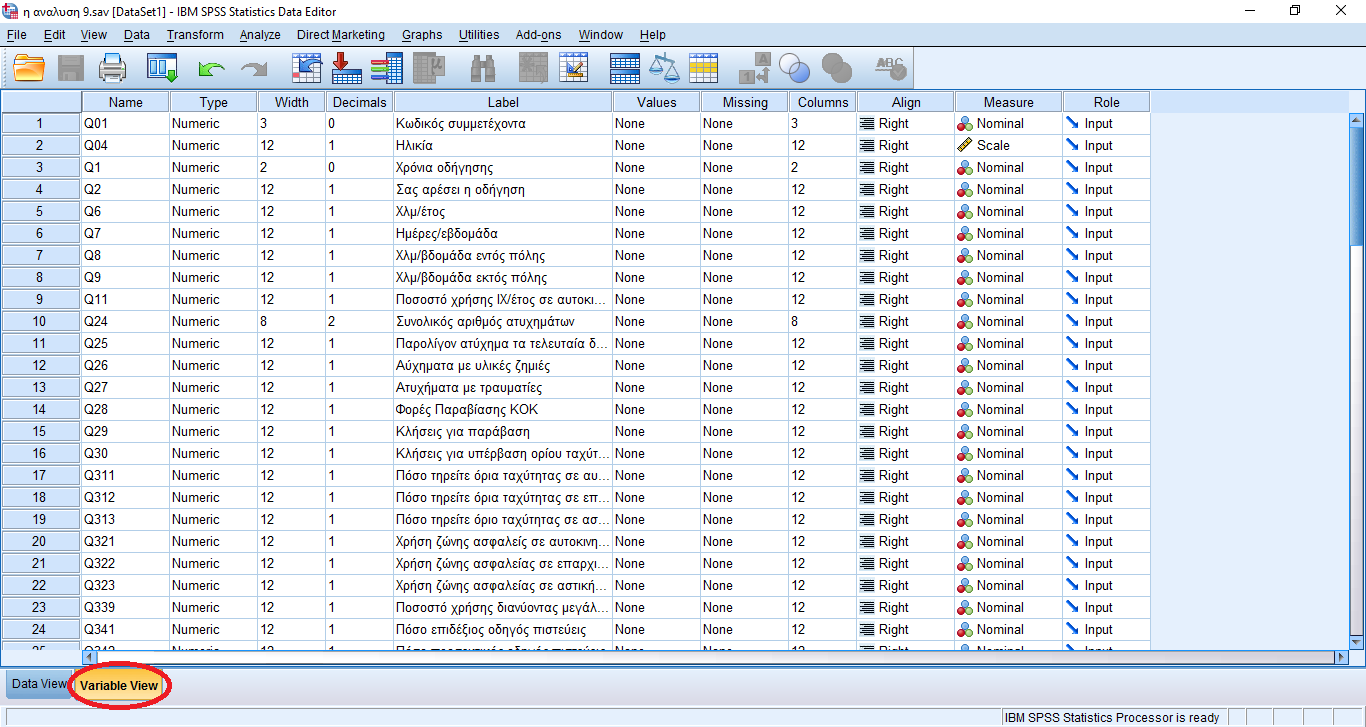Click the Width cell for Q01
The height and width of the screenshot is (727, 1366).
pos(292,124)
